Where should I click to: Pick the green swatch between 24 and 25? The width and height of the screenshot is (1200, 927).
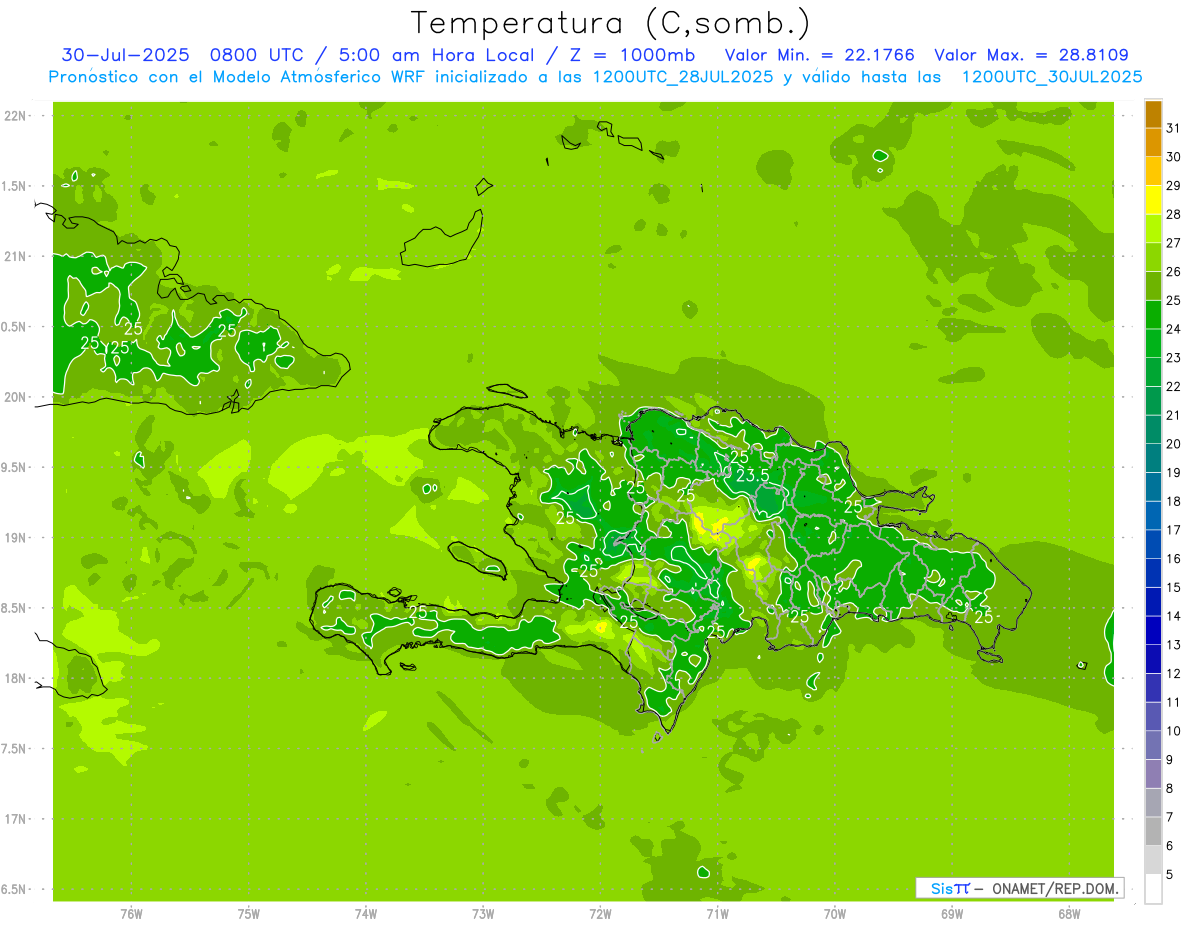pyautogui.click(x=1153, y=315)
